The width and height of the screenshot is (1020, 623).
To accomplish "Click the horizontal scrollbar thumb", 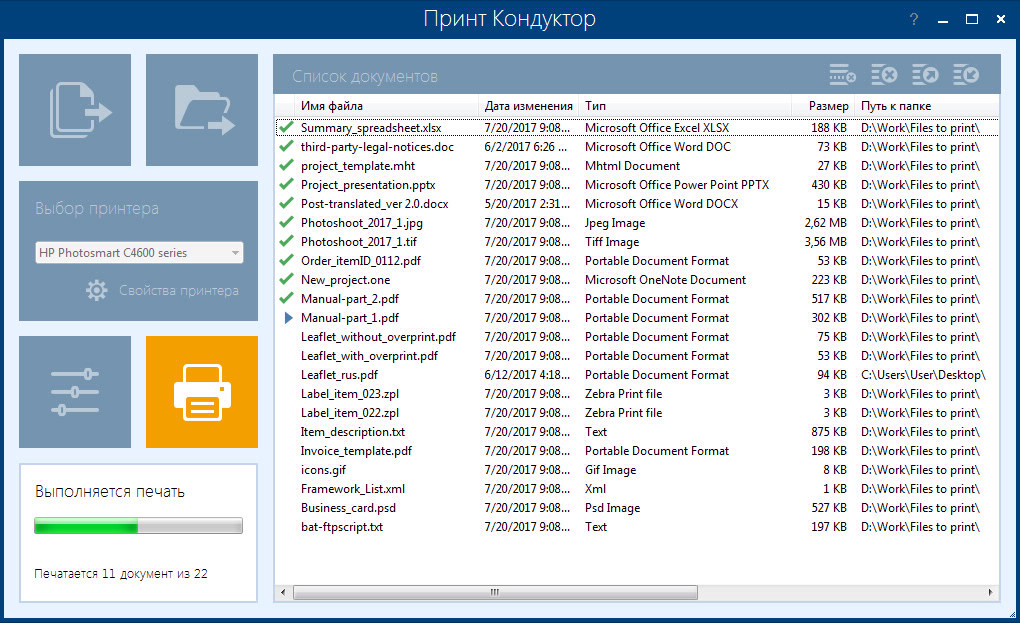I will coord(495,592).
